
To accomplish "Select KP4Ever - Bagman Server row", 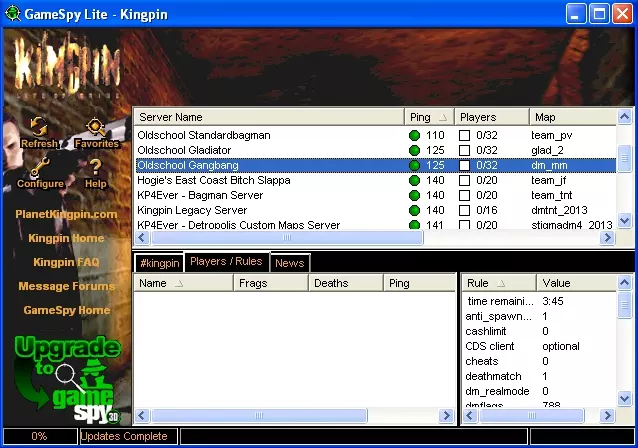I will click(375, 195).
